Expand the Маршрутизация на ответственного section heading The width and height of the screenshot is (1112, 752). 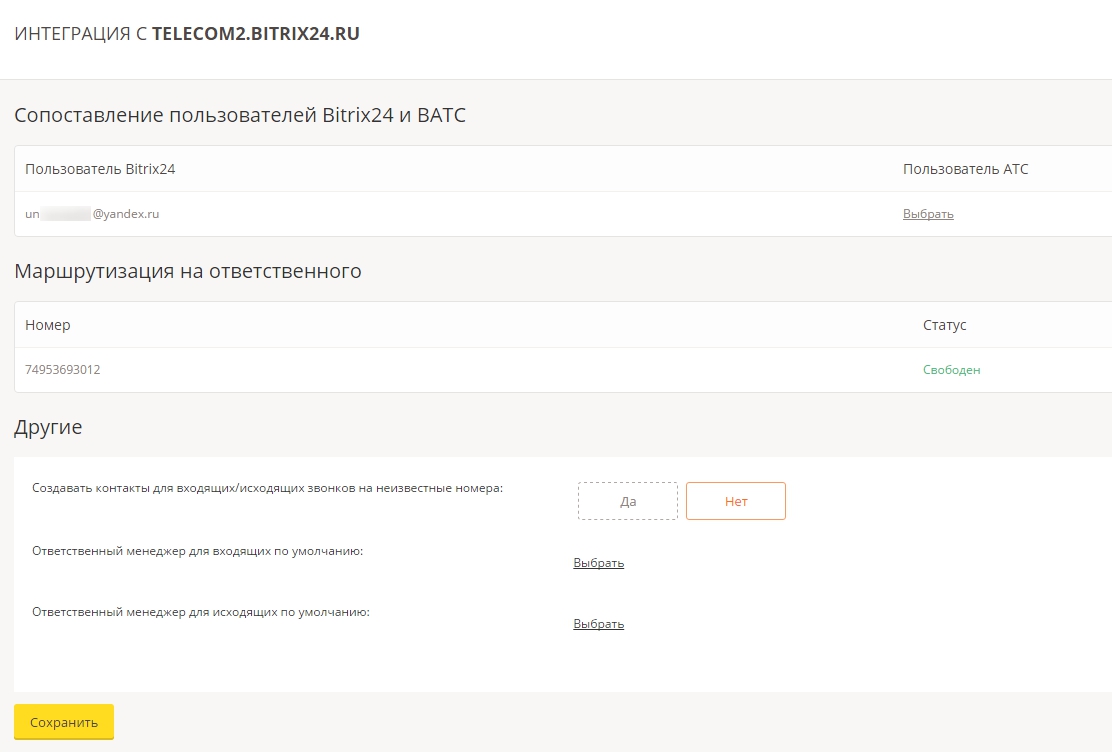click(x=187, y=271)
